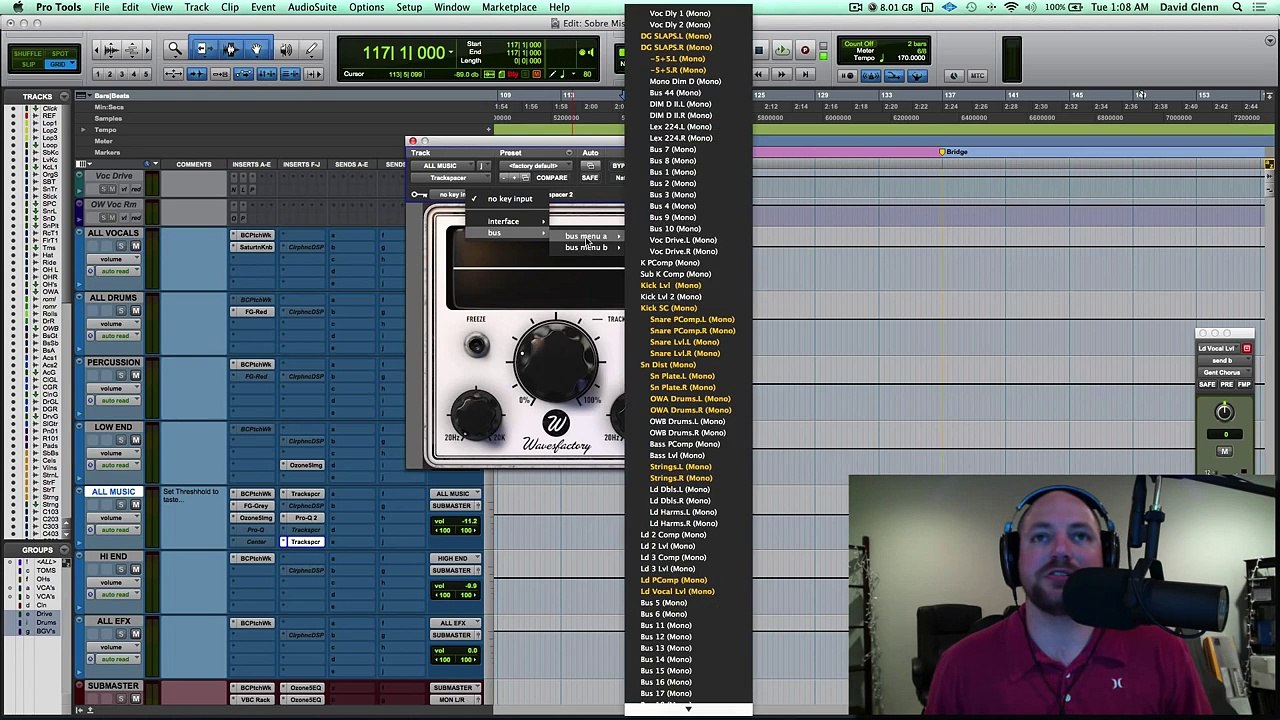Image resolution: width=1280 pixels, height=720 pixels.
Task: Open plugin track selector ALL MUSIC
Action: tap(441, 165)
